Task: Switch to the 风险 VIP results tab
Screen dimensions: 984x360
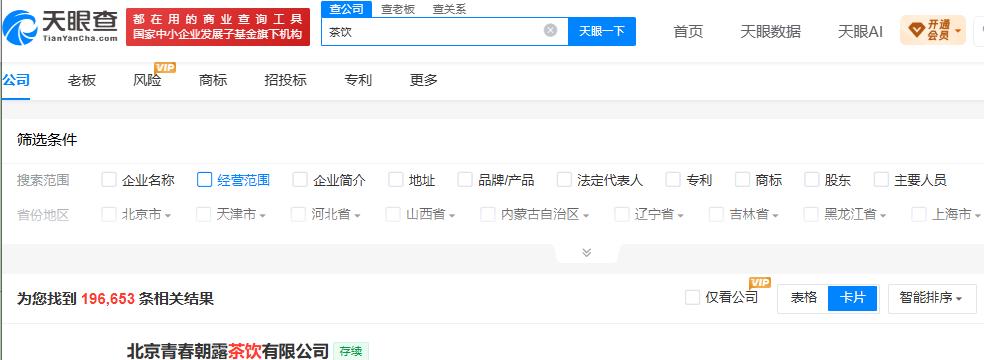Action: (x=147, y=80)
